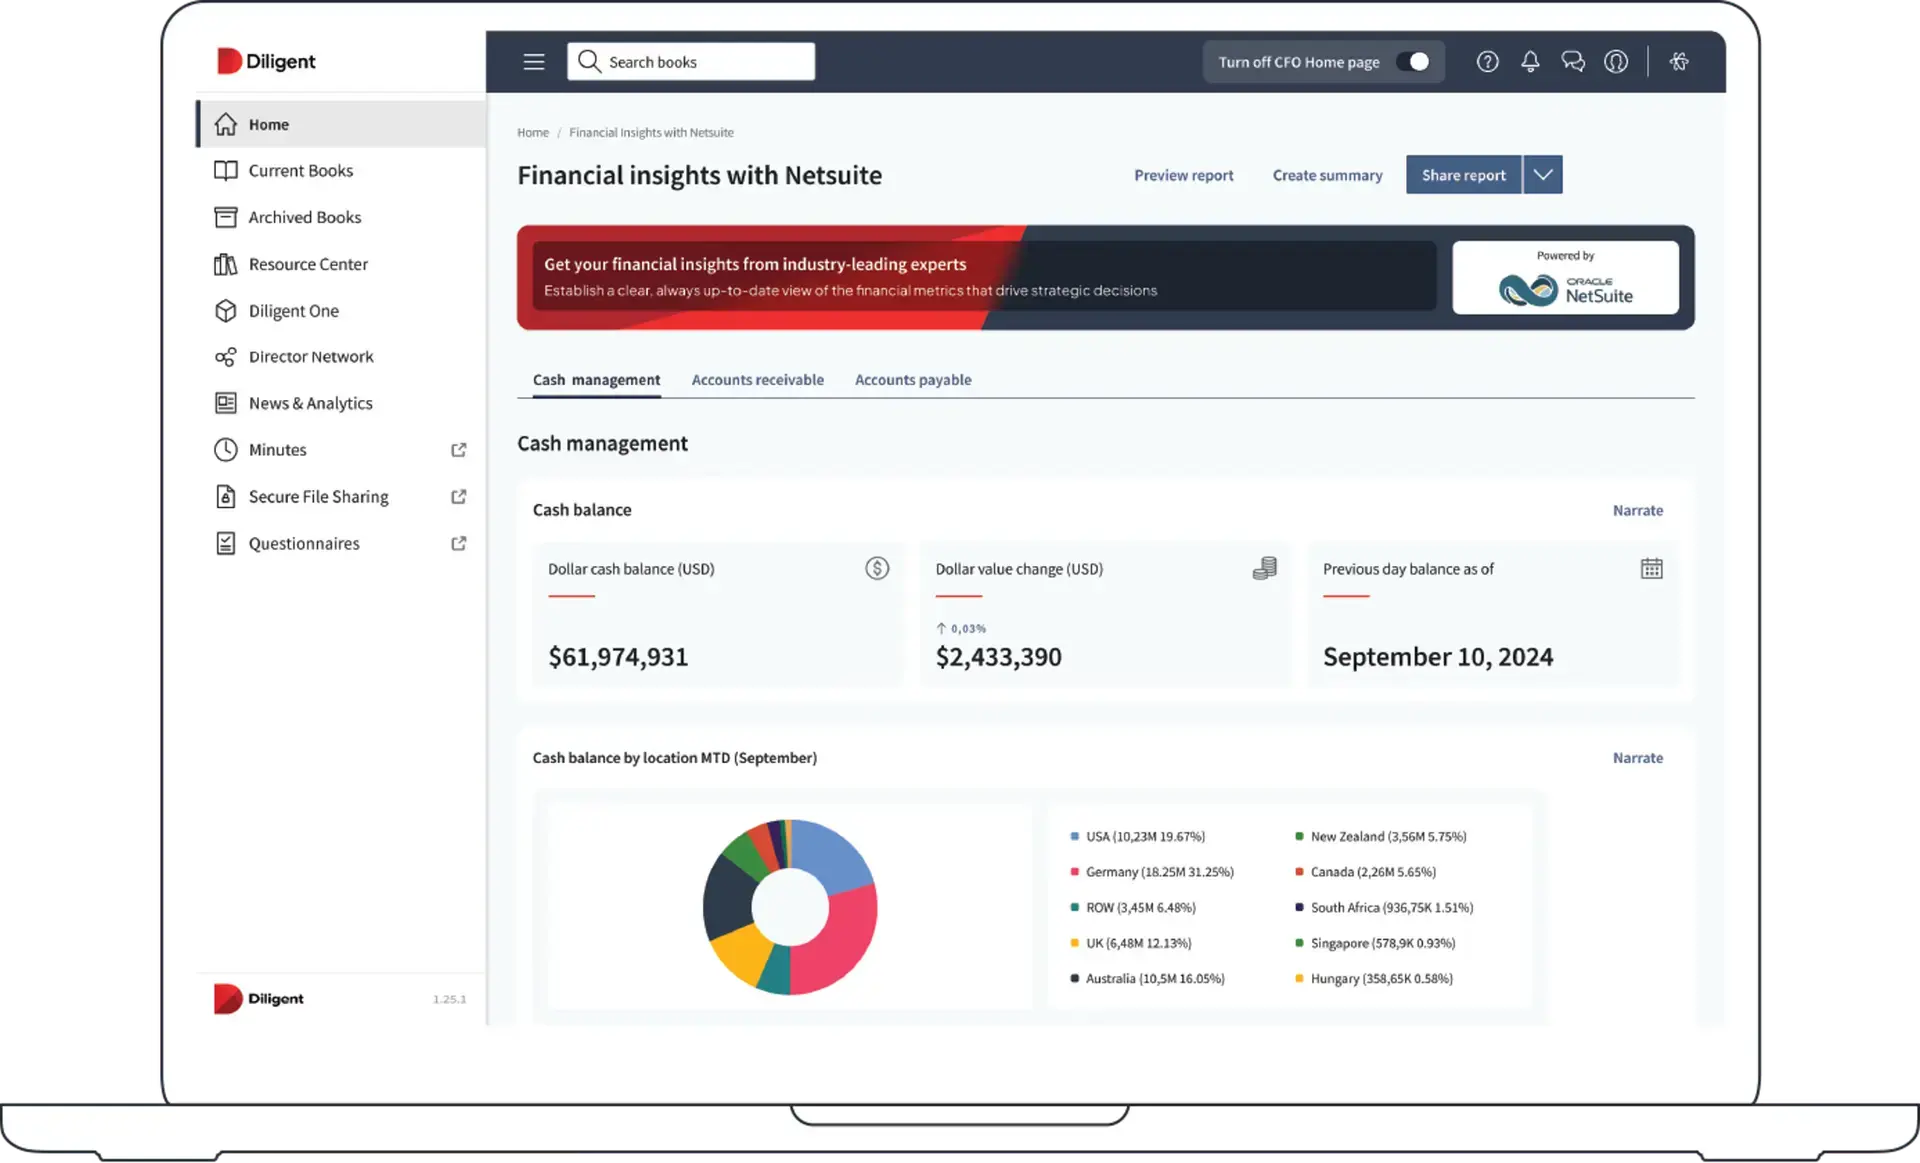Screen dimensions: 1920x1163
Task: Expand the Share report dropdown arrow
Action: pos(1542,174)
